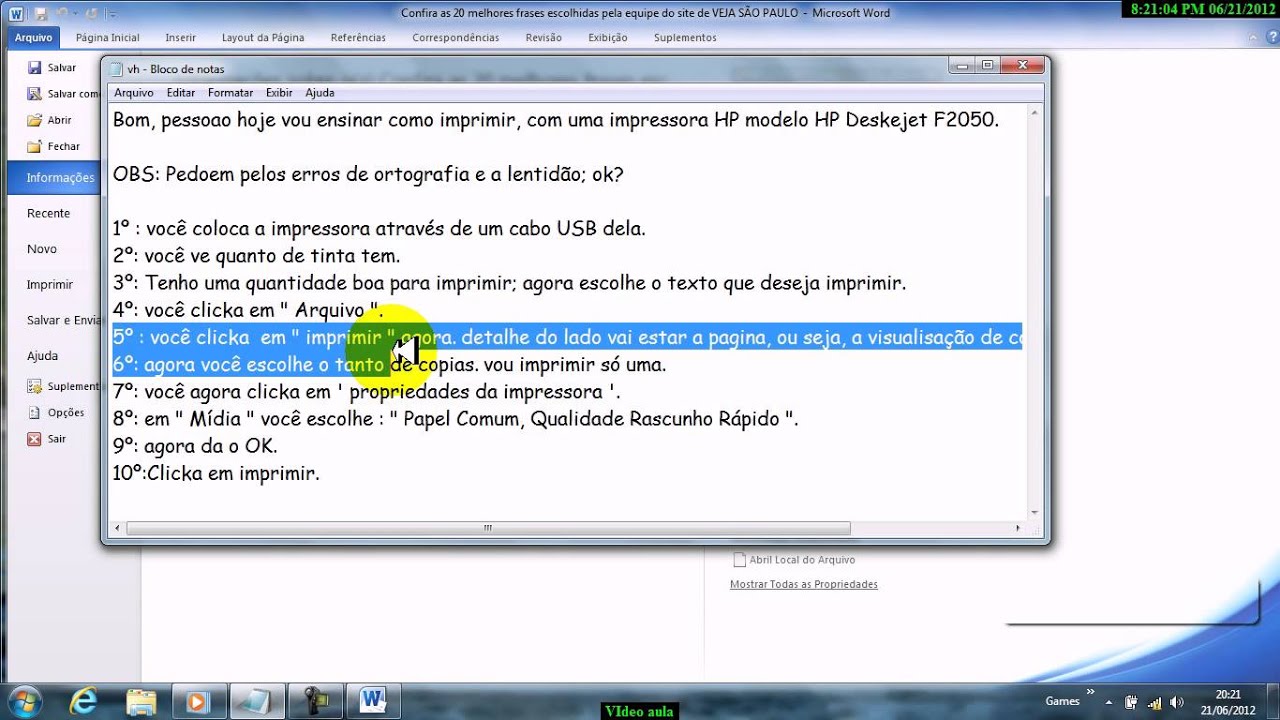Switch to Layout da Página tab
Image resolution: width=1280 pixels, height=720 pixels.
(263, 38)
